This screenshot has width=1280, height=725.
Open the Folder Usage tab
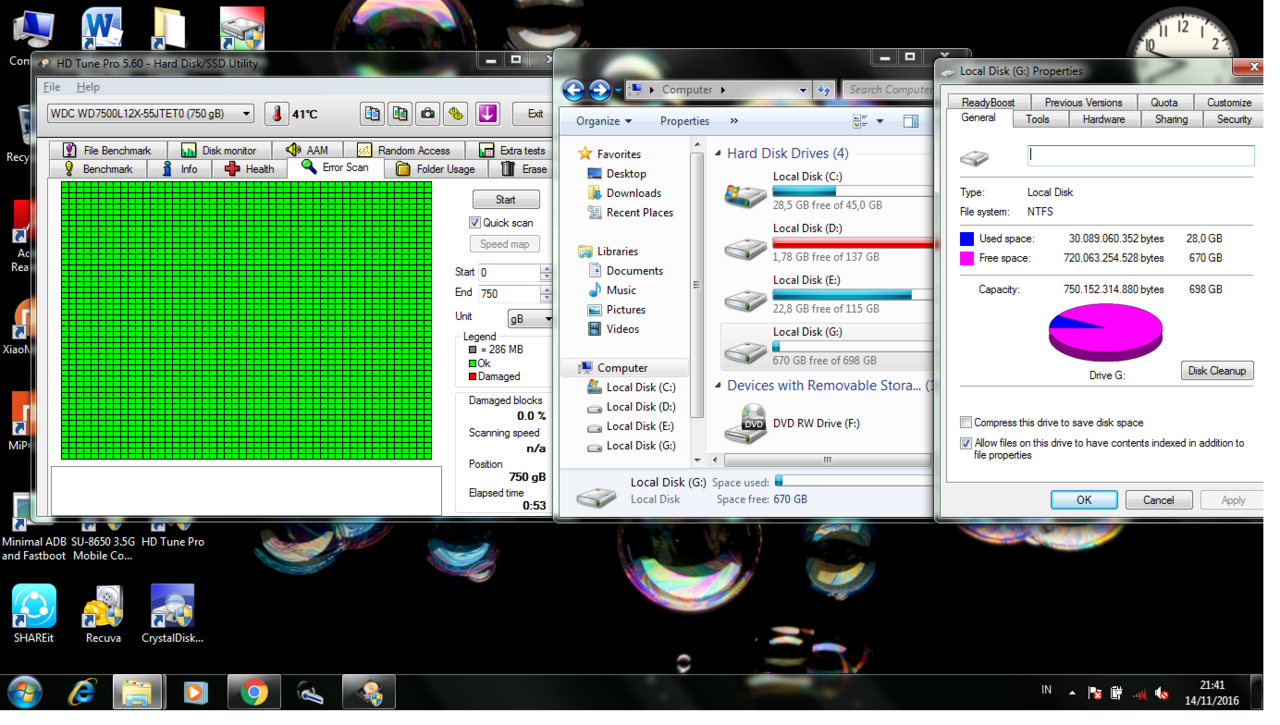tap(435, 169)
